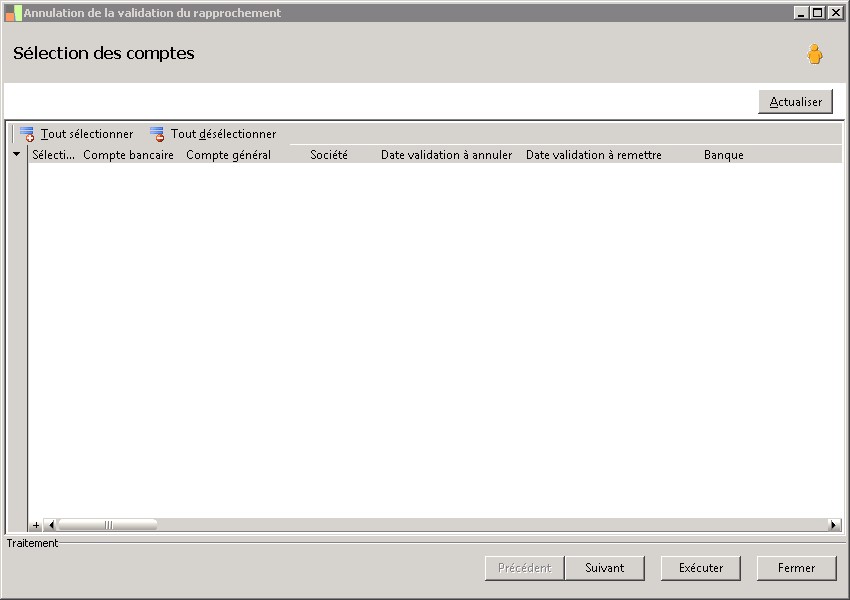Screen dimensions: 850x600
Task: Click the orange user figure icon
Action: (814, 54)
